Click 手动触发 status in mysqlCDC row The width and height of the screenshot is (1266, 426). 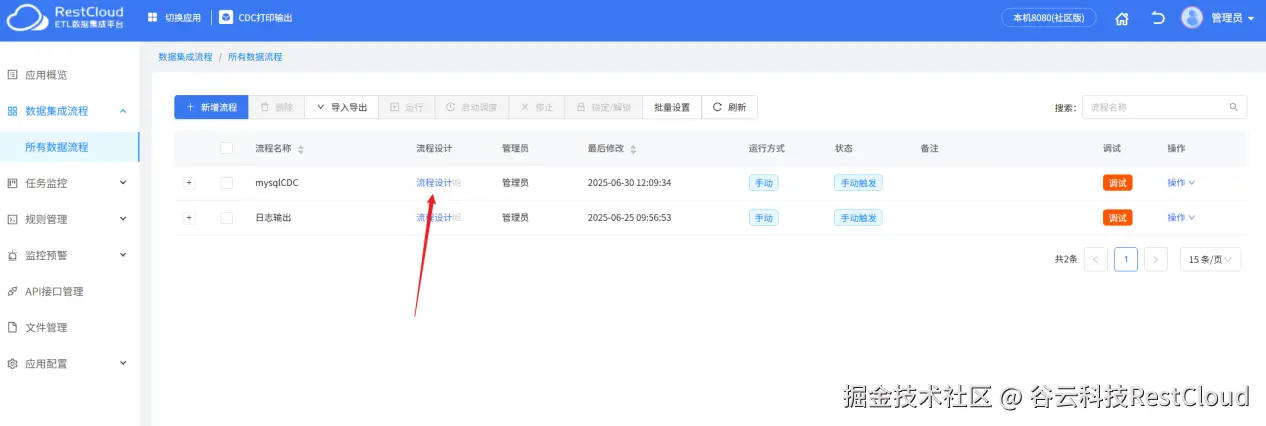tap(859, 183)
